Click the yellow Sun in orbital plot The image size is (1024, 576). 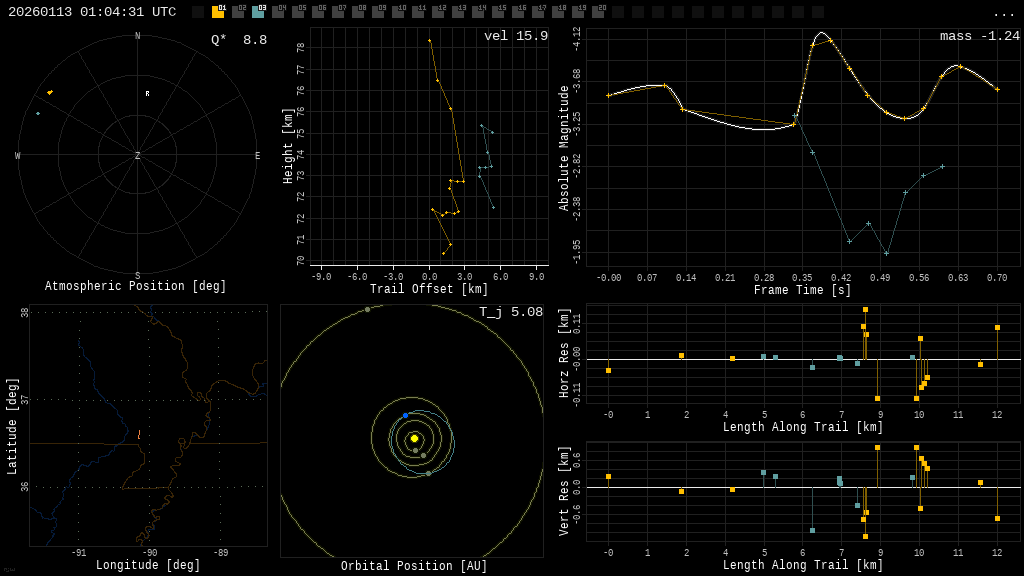pyautogui.click(x=414, y=438)
